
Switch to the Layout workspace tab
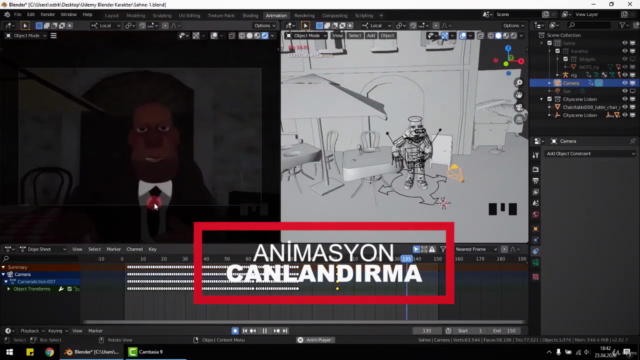pyautogui.click(x=111, y=16)
